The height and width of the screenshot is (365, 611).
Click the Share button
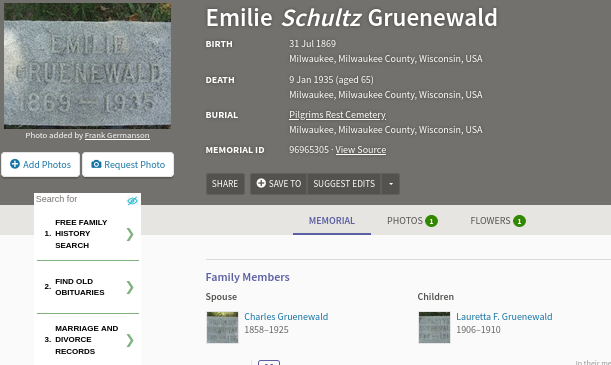pyautogui.click(x=225, y=184)
